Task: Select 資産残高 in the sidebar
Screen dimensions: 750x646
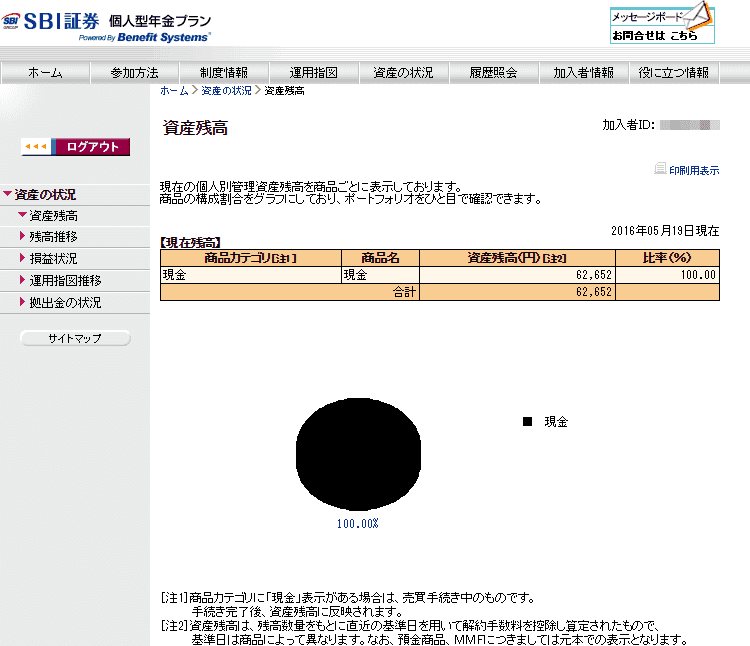Action: tap(53, 216)
